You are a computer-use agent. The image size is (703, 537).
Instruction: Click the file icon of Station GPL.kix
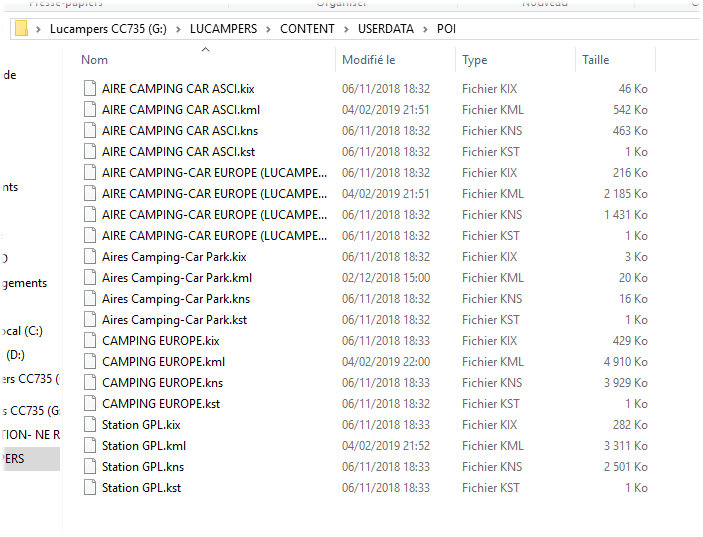pos(91,425)
